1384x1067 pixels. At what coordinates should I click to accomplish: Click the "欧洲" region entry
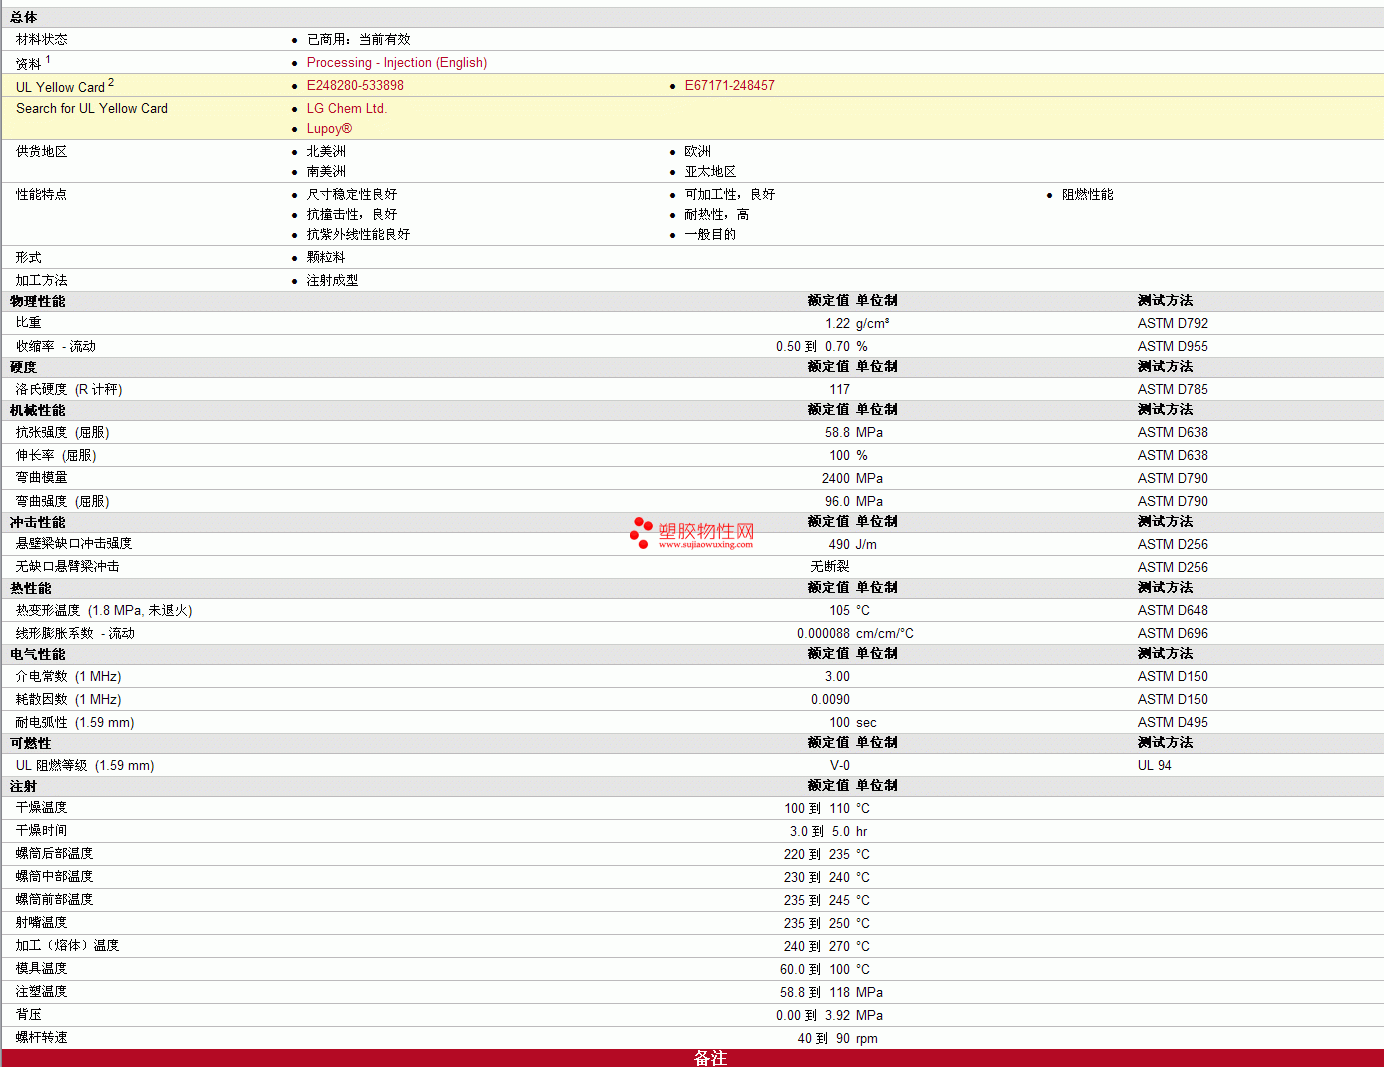698,152
